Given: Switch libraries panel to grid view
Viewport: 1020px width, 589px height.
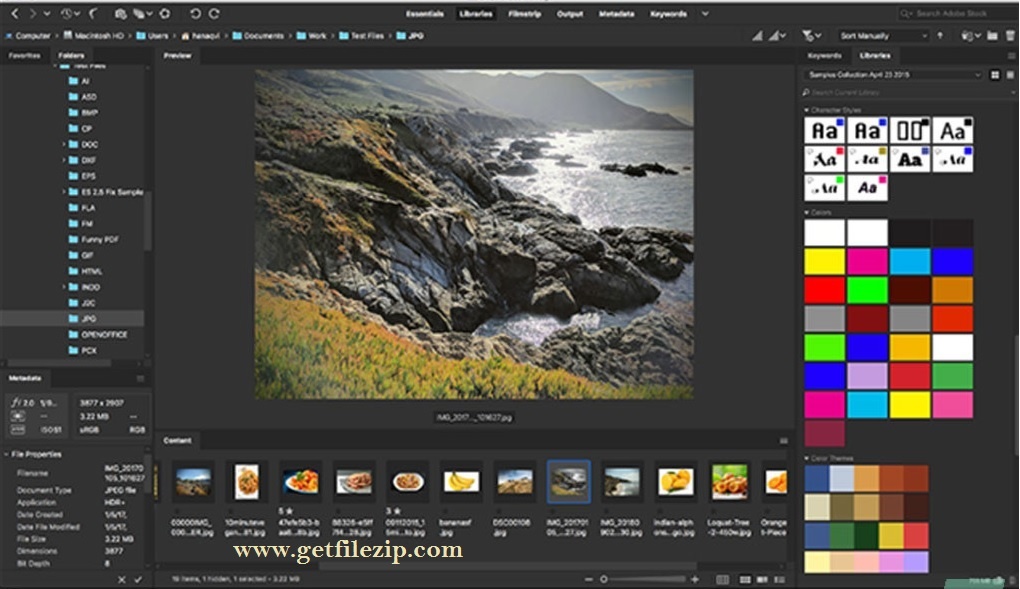Looking at the screenshot, I should point(995,75).
